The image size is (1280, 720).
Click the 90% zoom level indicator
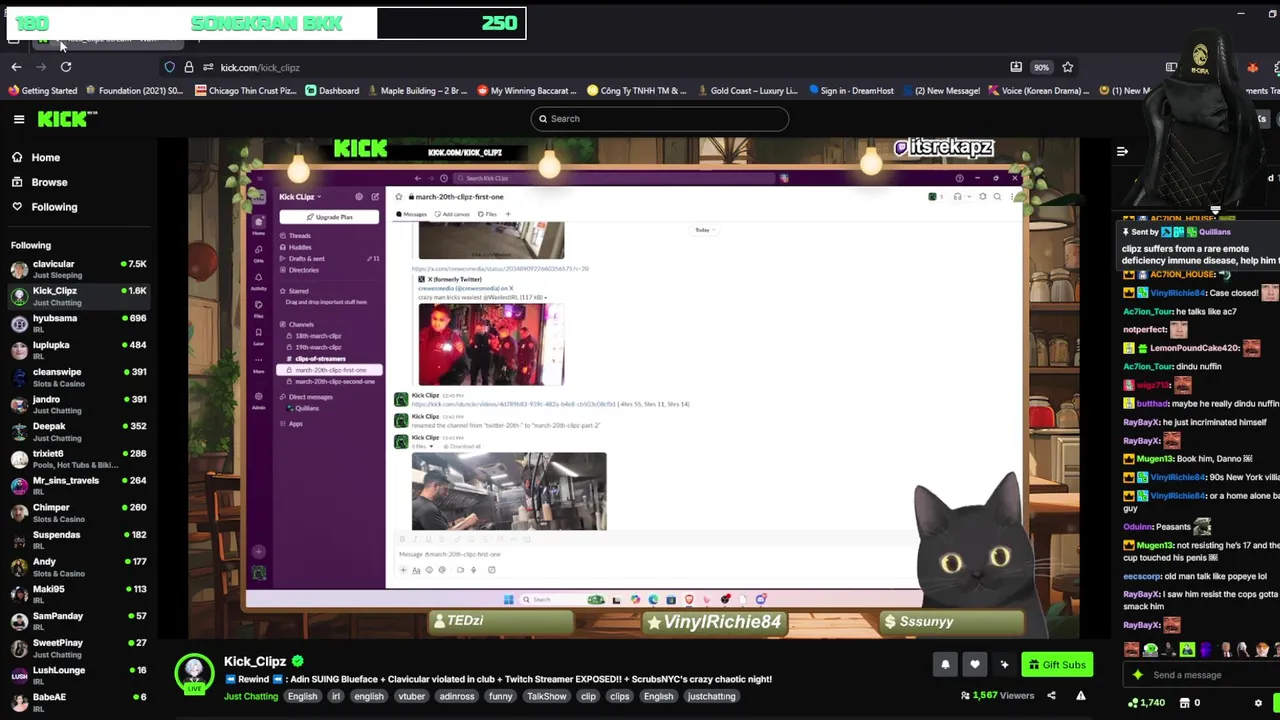point(1042,67)
